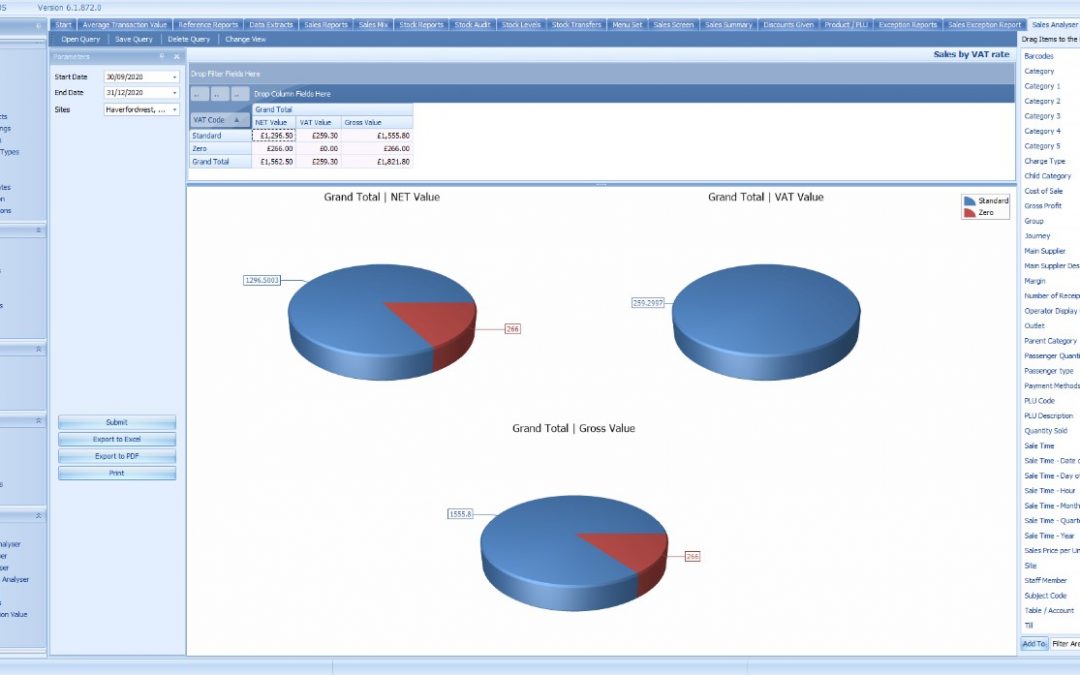The height and width of the screenshot is (675, 1080).
Task: Submit the report parameters
Action: pos(116,423)
